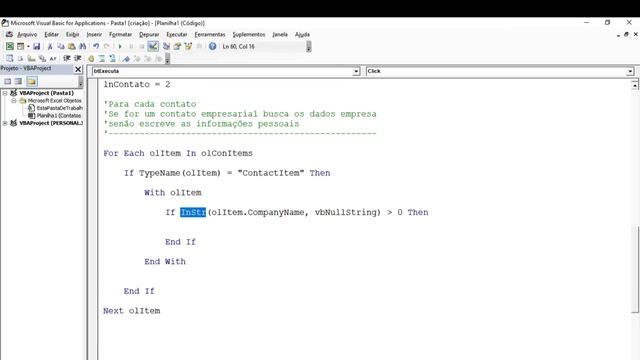Open the Editar menu
The width and height of the screenshot is (640, 360).
pos(51,35)
